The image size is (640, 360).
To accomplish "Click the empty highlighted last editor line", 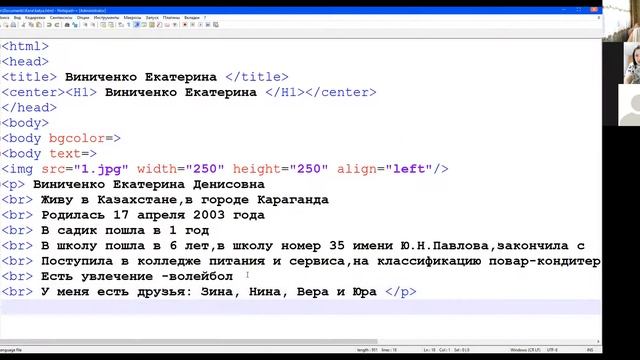I will 300,307.
